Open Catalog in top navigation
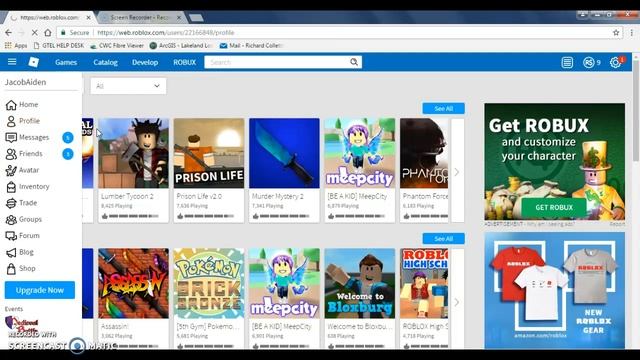 tap(105, 62)
